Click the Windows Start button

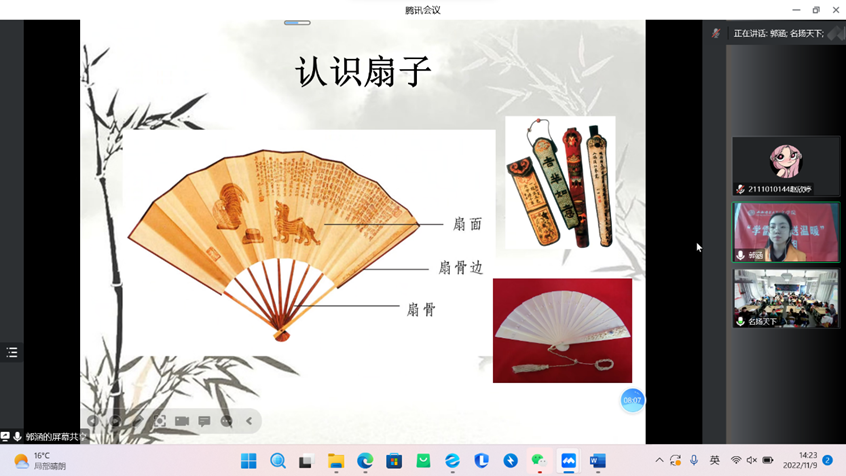[249, 461]
